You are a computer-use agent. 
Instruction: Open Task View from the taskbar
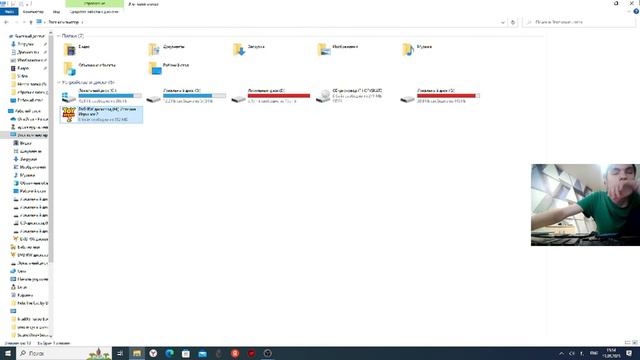pos(120,353)
